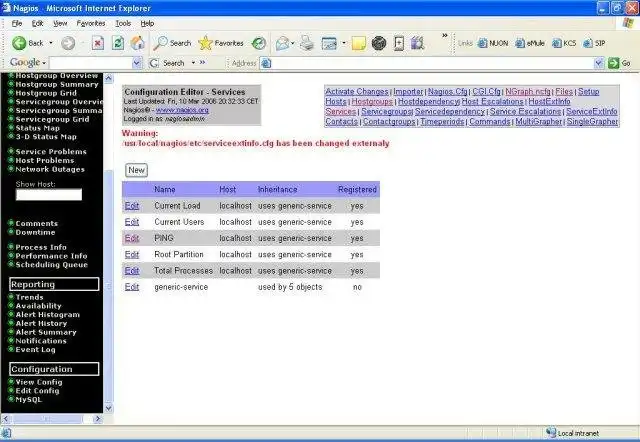Expand Google toolbar overflow chevron

coord(203,62)
